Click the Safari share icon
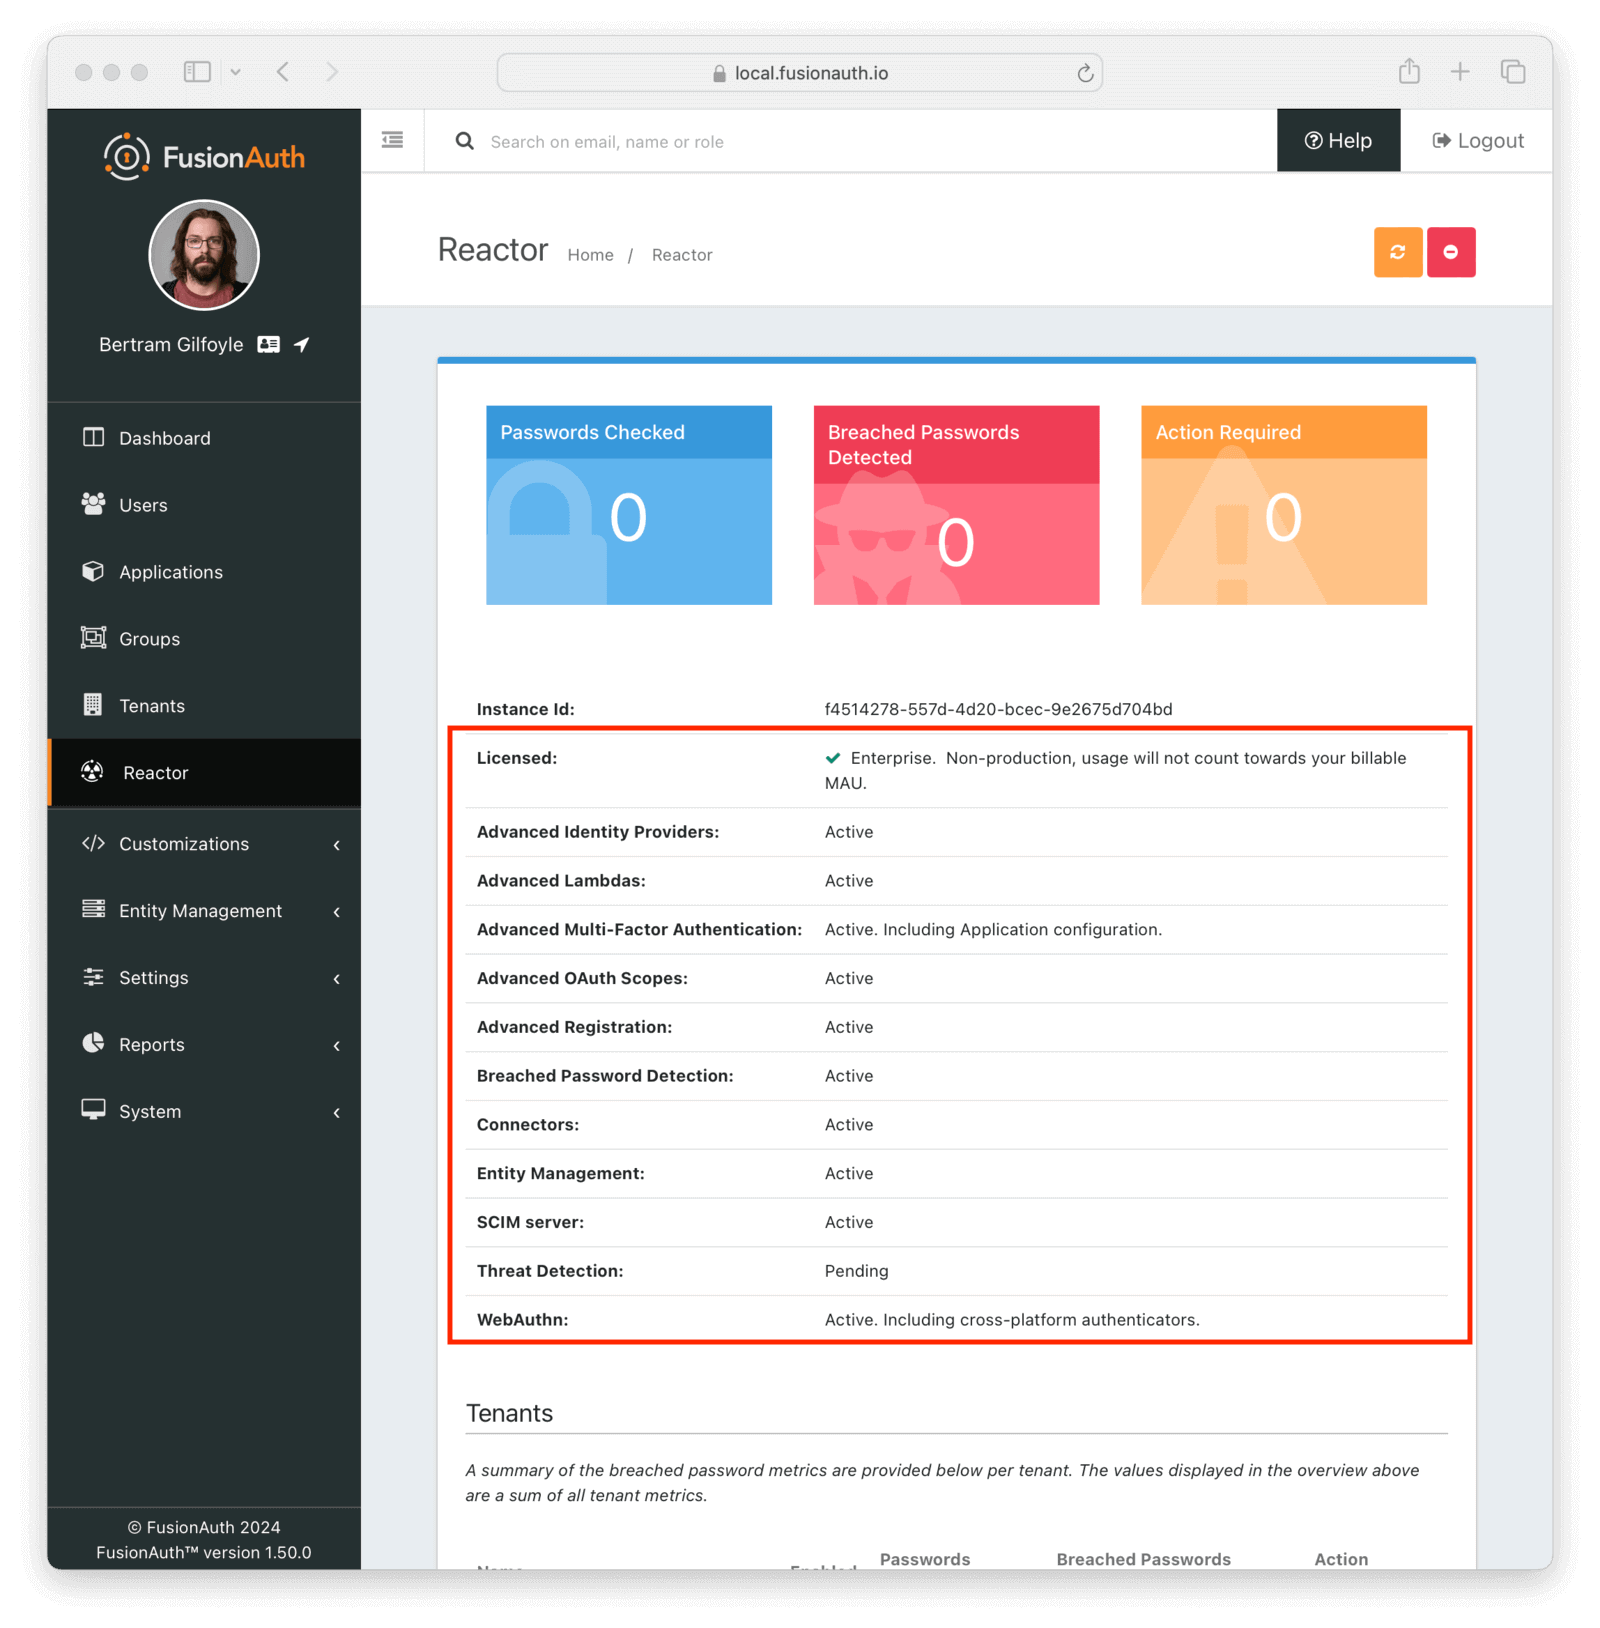Image resolution: width=1600 pixels, height=1628 pixels. [x=1409, y=72]
